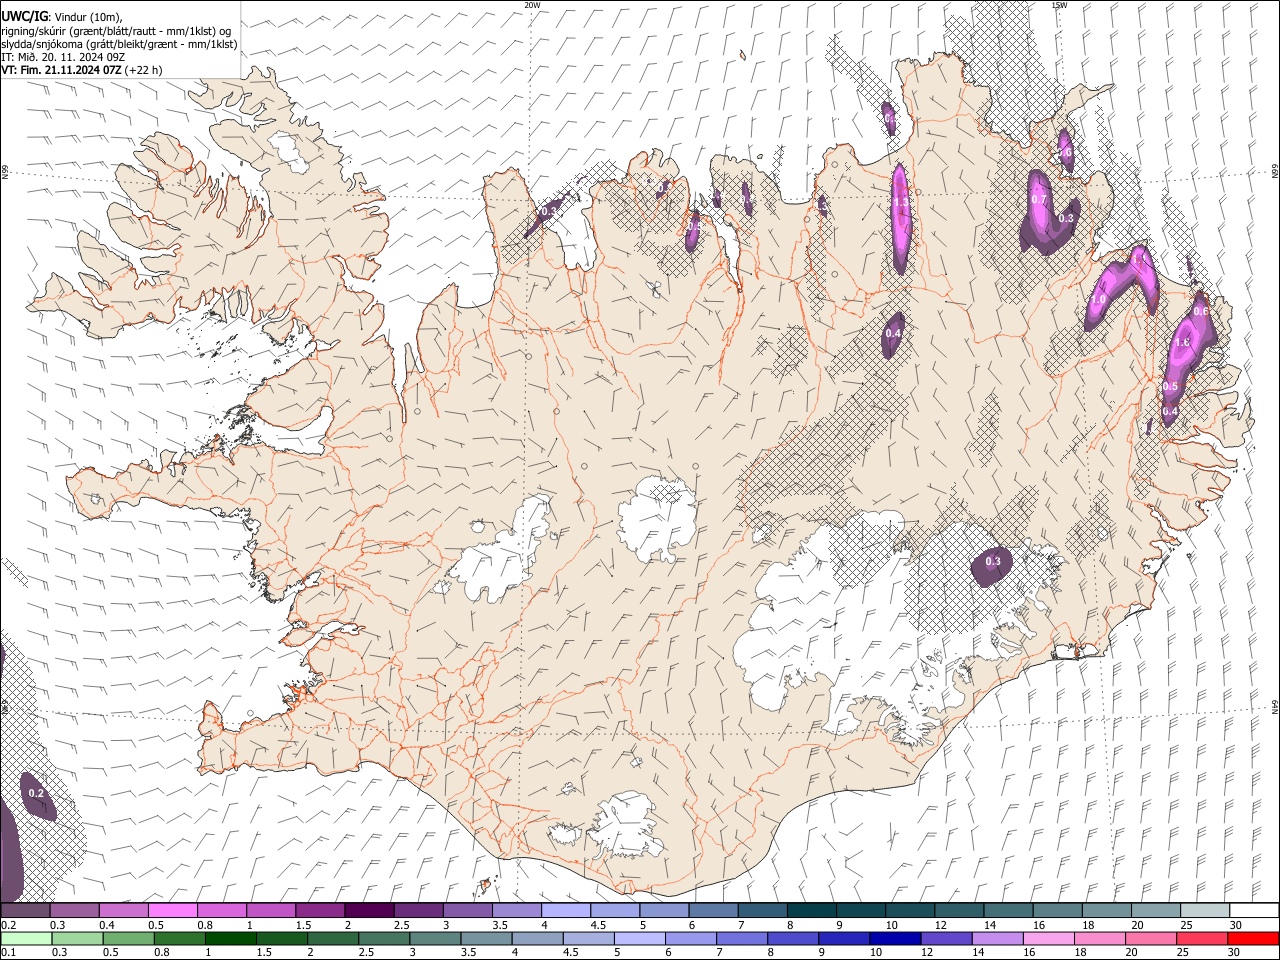Click the 'IT: Mið. 20. 11. 2024 09Z' line

[63, 57]
